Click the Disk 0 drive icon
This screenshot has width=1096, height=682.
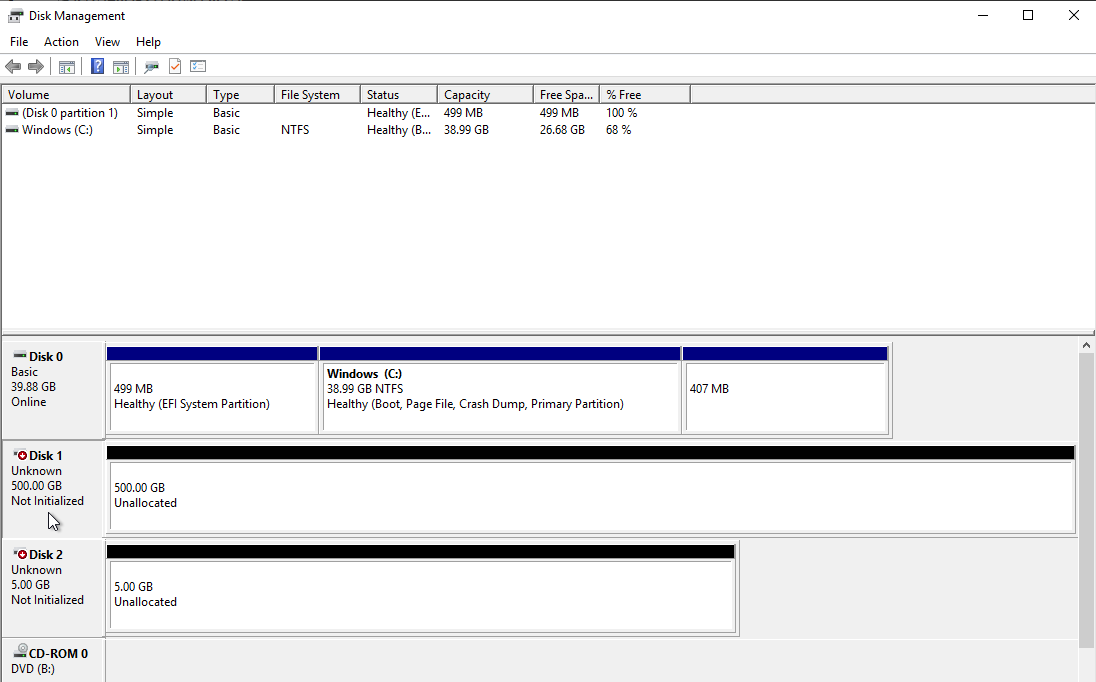[20, 356]
